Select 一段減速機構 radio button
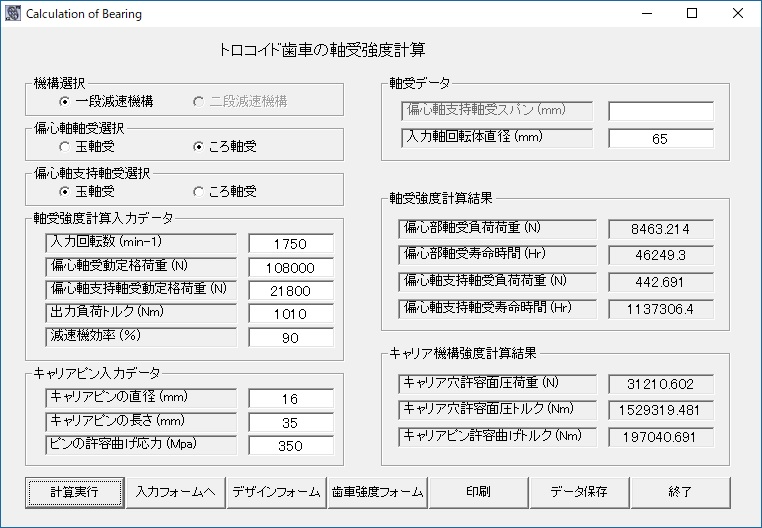The width and height of the screenshot is (762, 528). [65, 101]
